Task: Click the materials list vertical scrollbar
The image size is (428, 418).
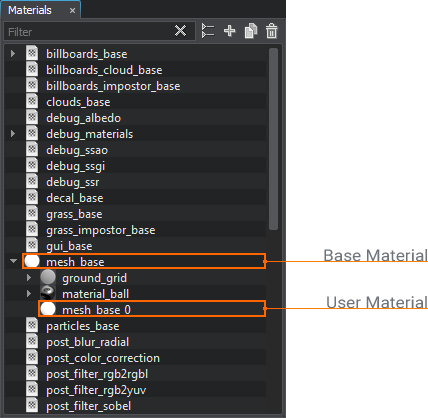Action: 273,139
